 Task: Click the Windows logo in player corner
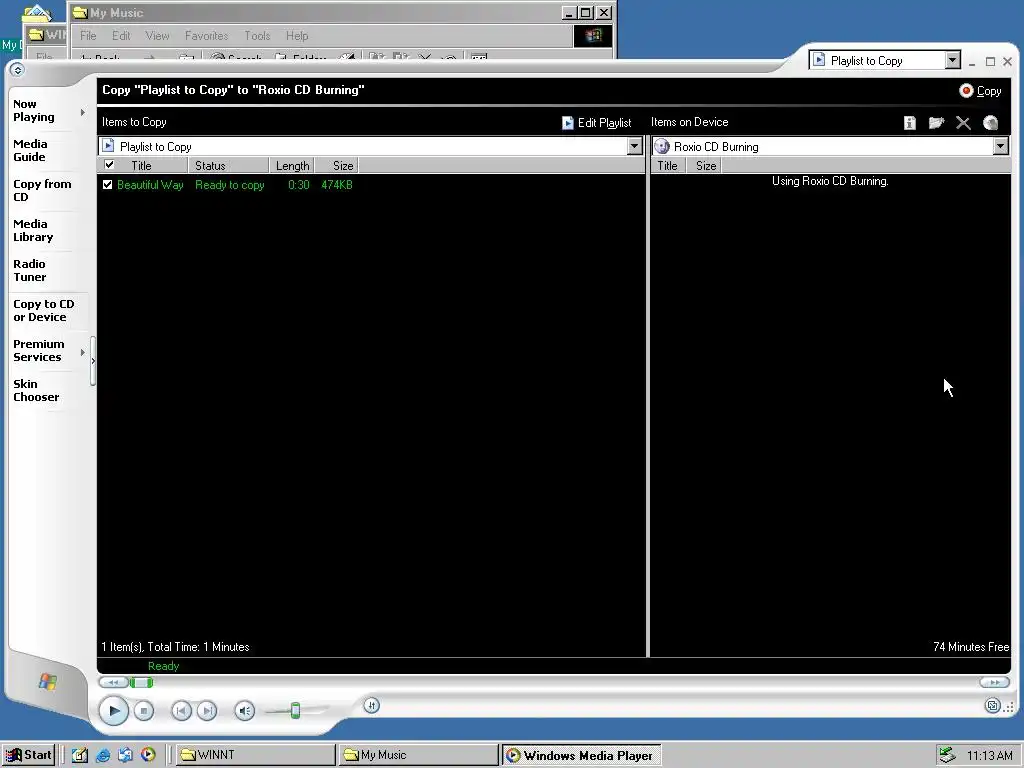pos(48,682)
